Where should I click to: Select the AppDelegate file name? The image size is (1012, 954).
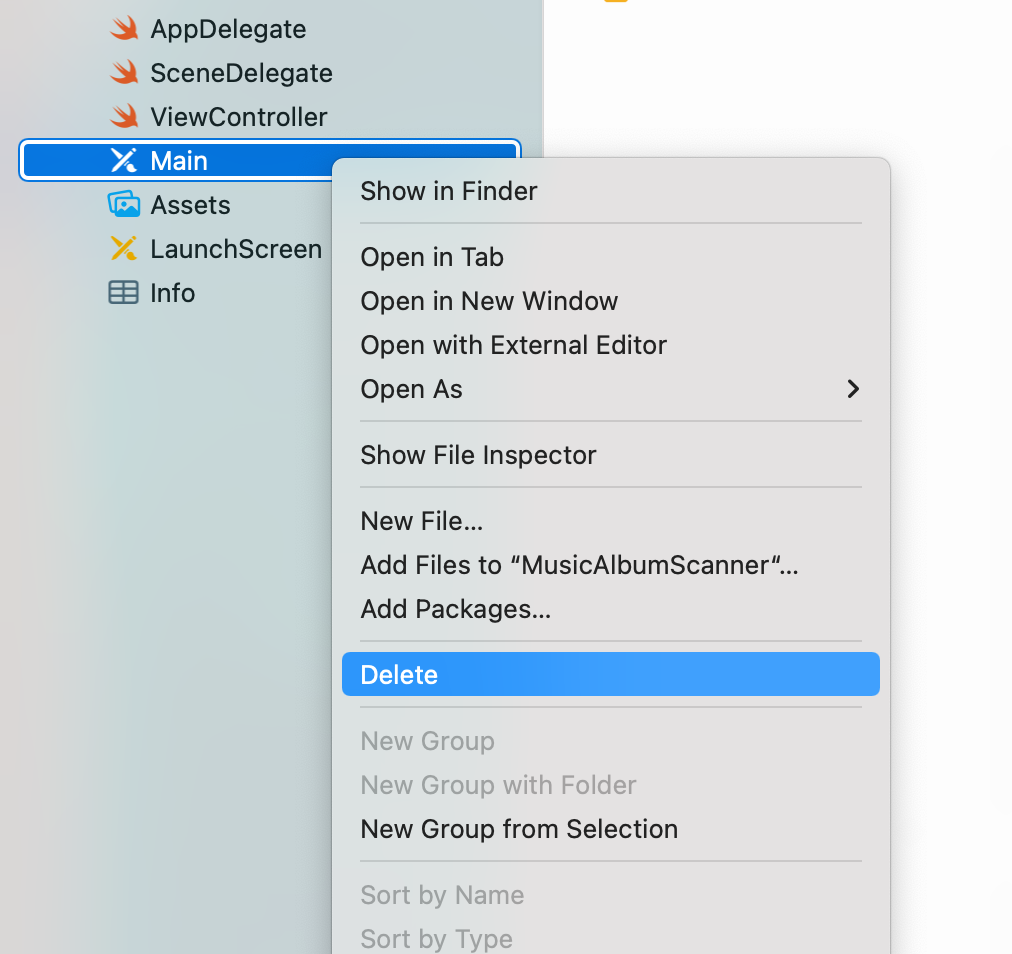228,30
